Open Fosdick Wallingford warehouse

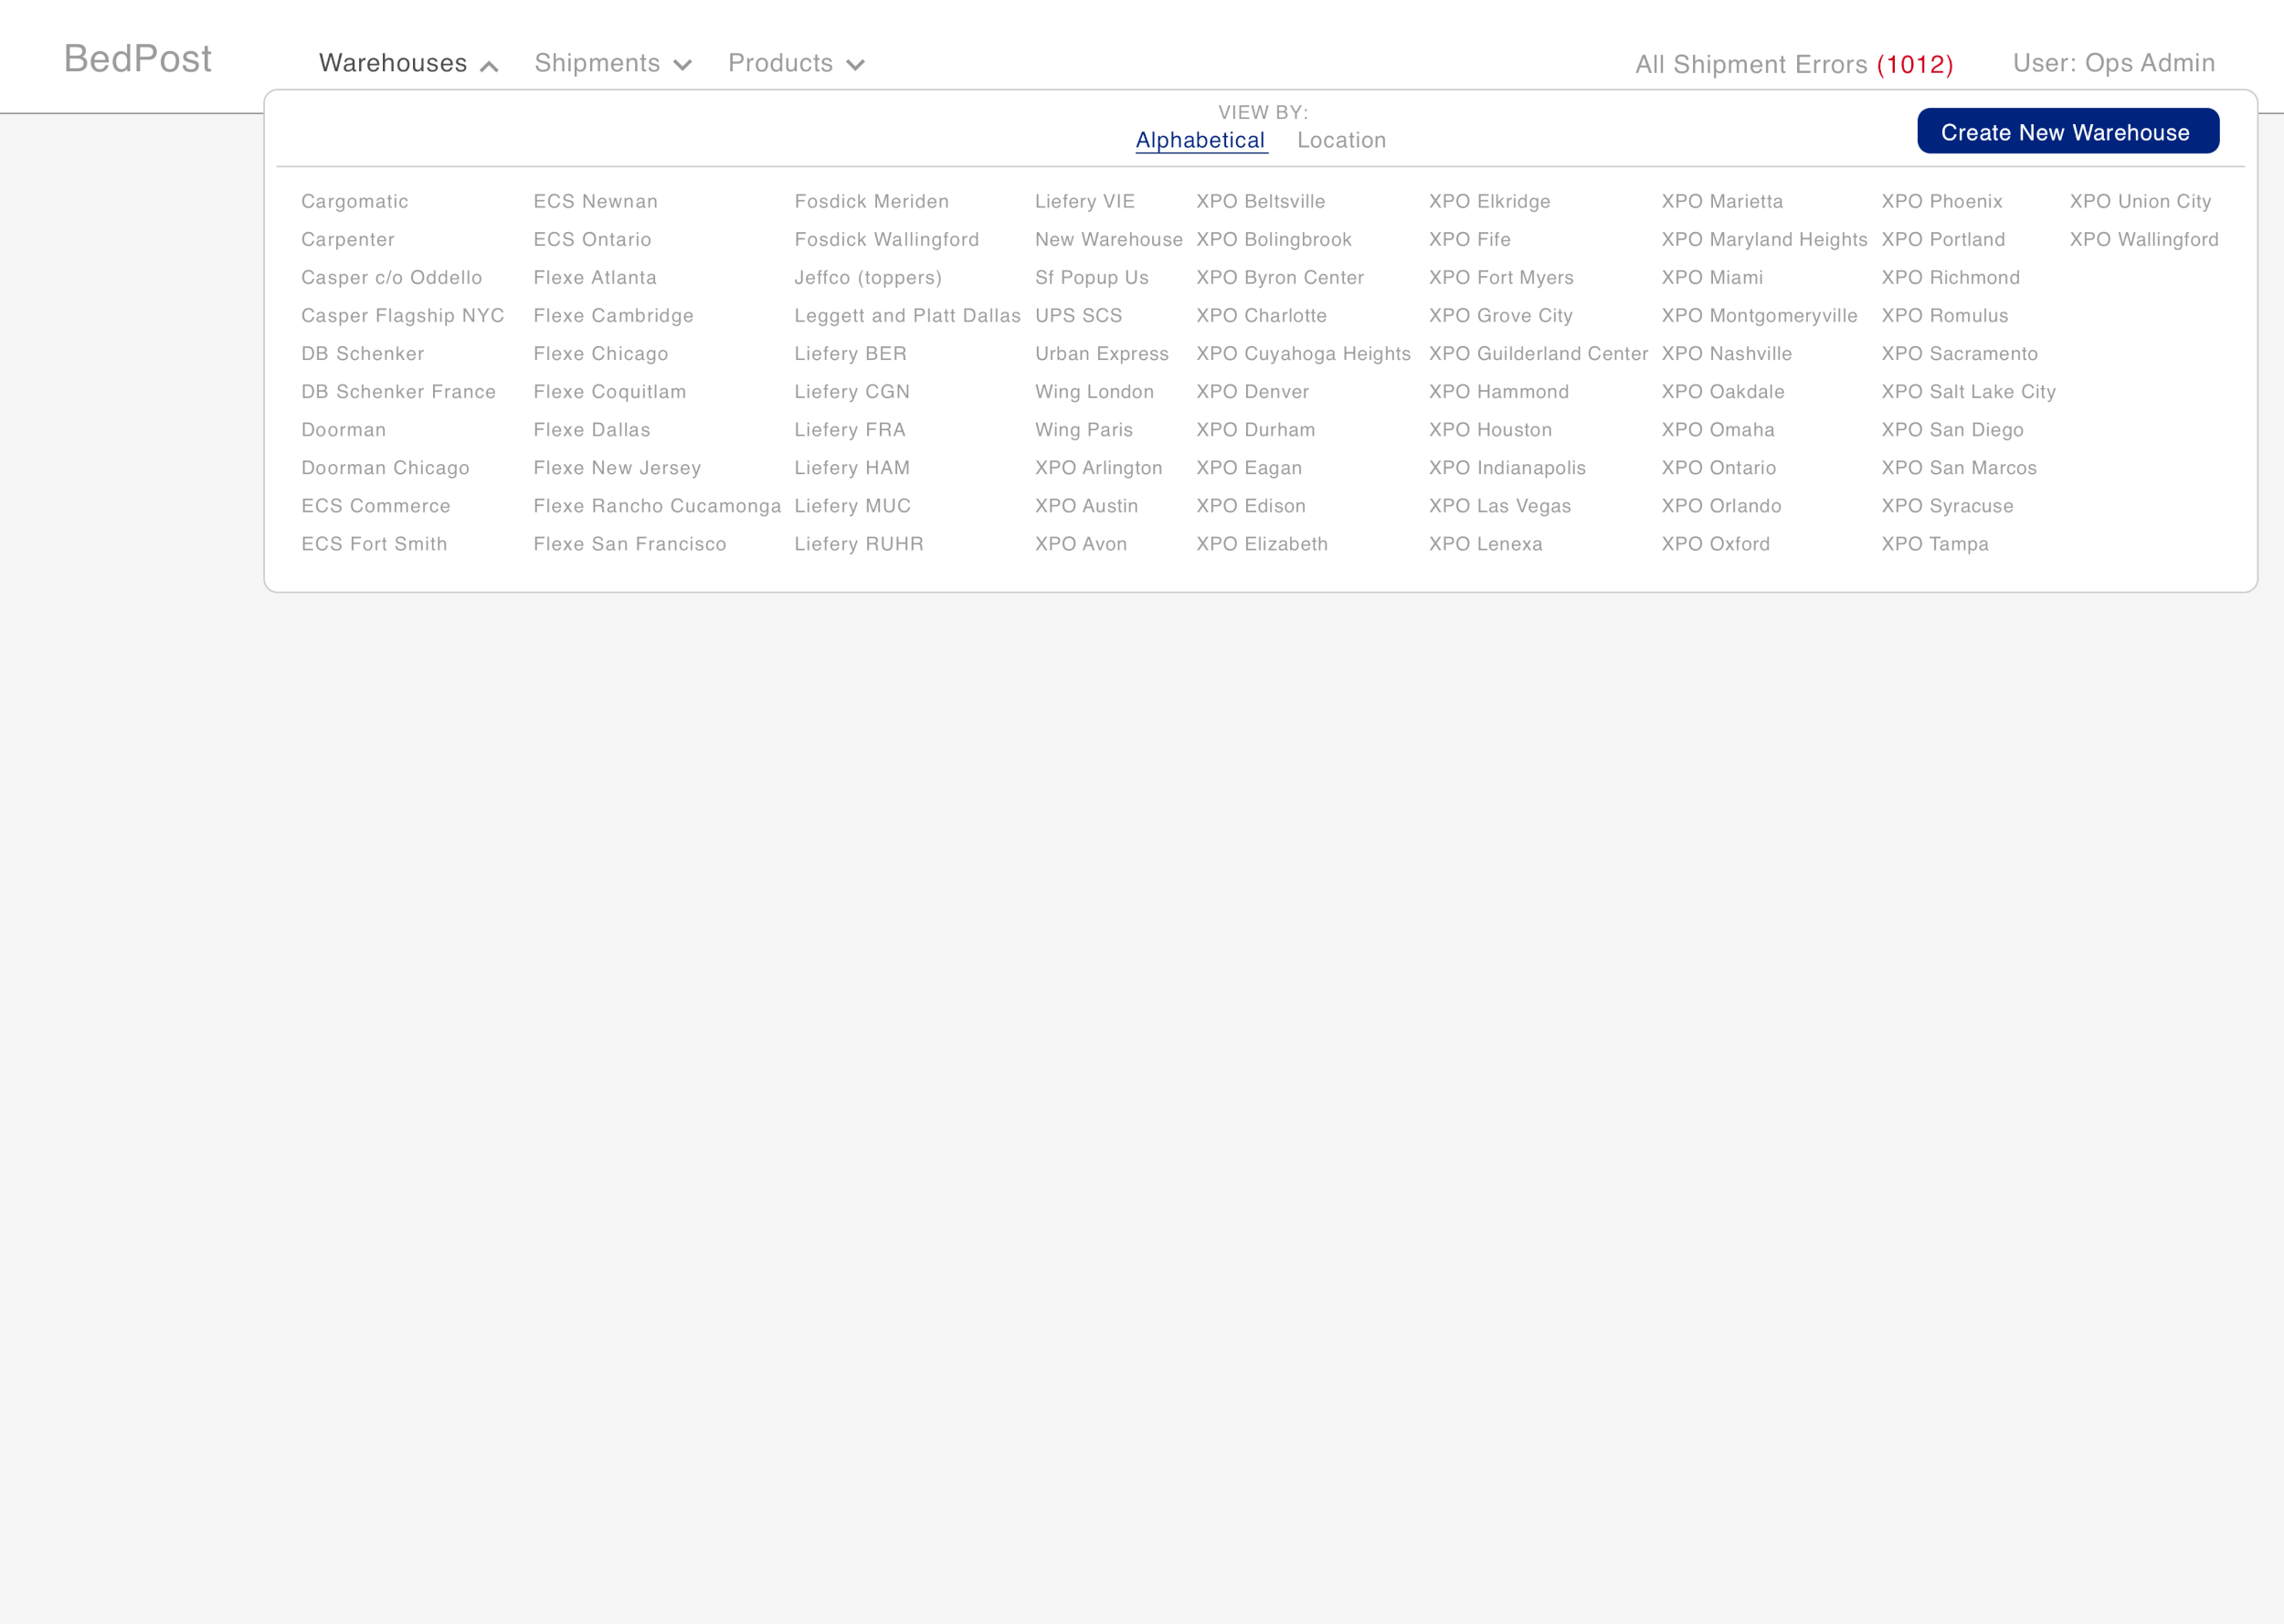coord(886,239)
